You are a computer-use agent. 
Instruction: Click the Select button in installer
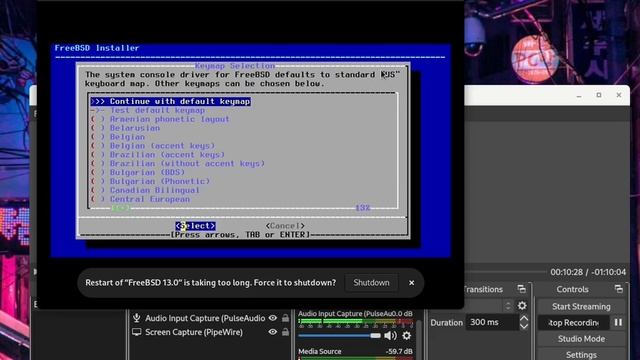click(196, 226)
